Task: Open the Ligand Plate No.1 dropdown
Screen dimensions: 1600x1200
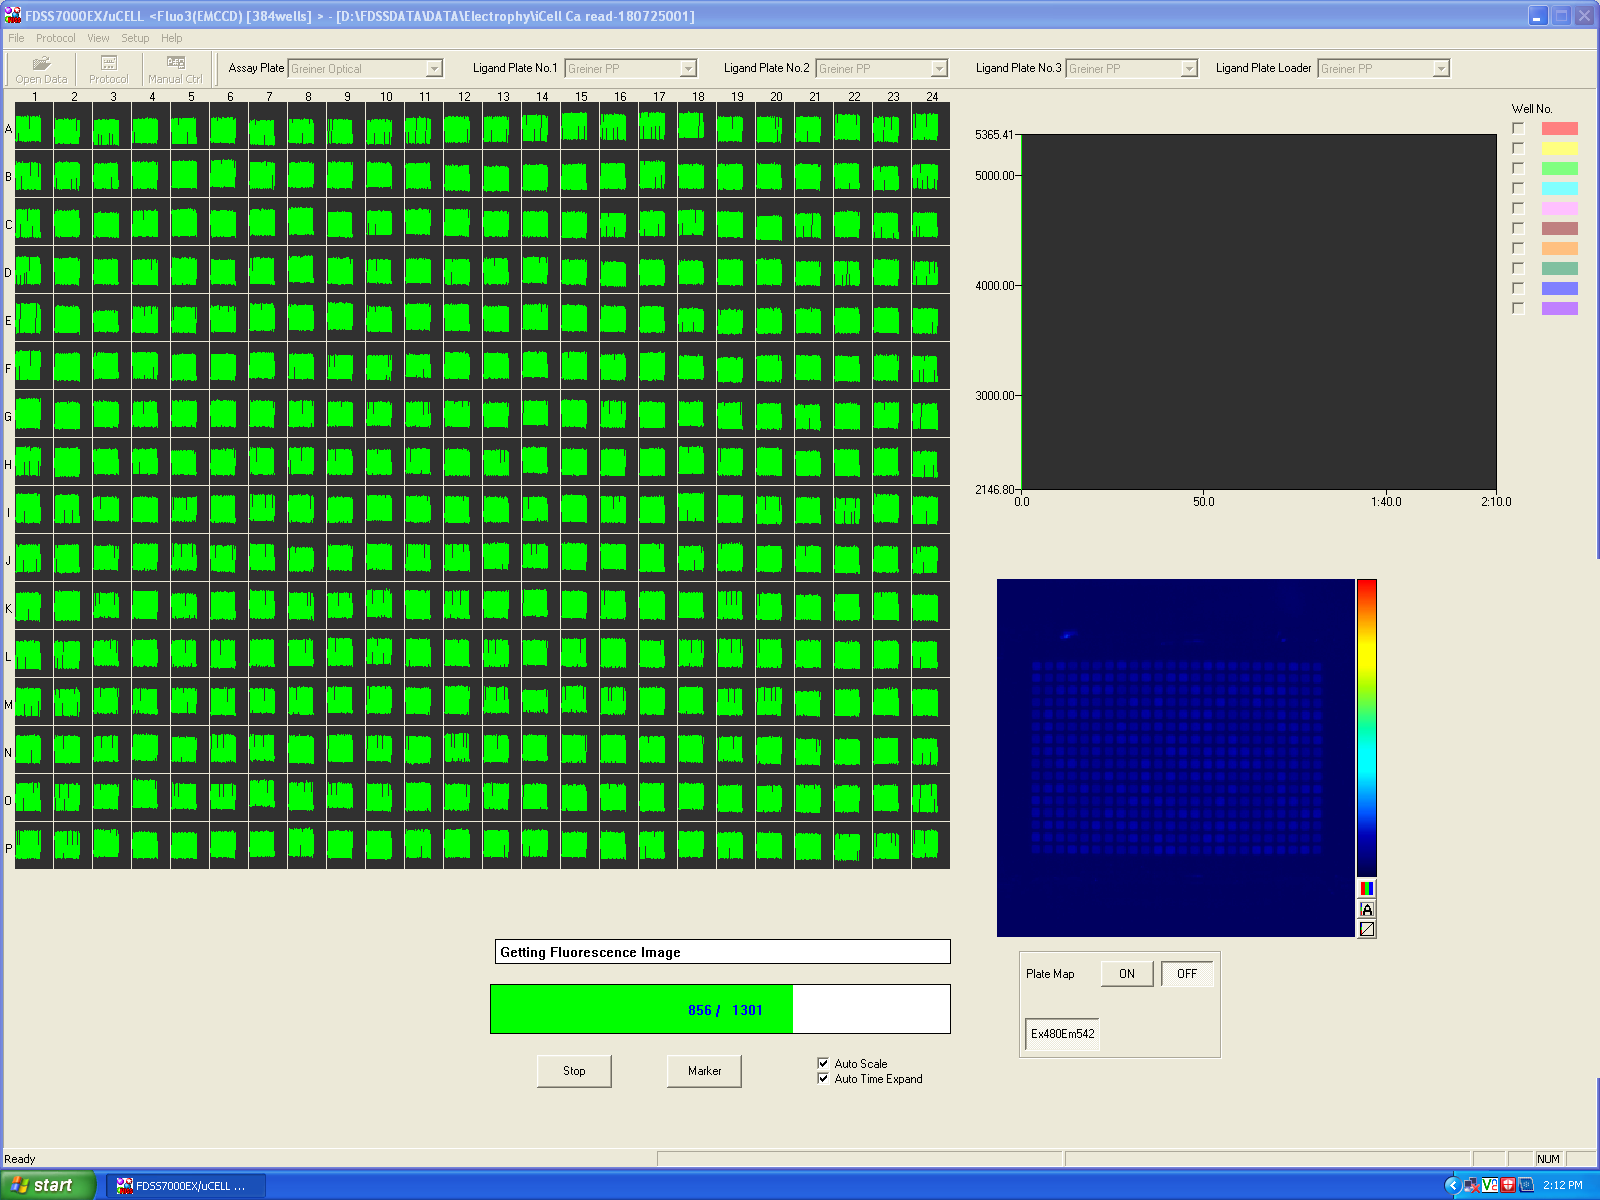Action: point(688,68)
